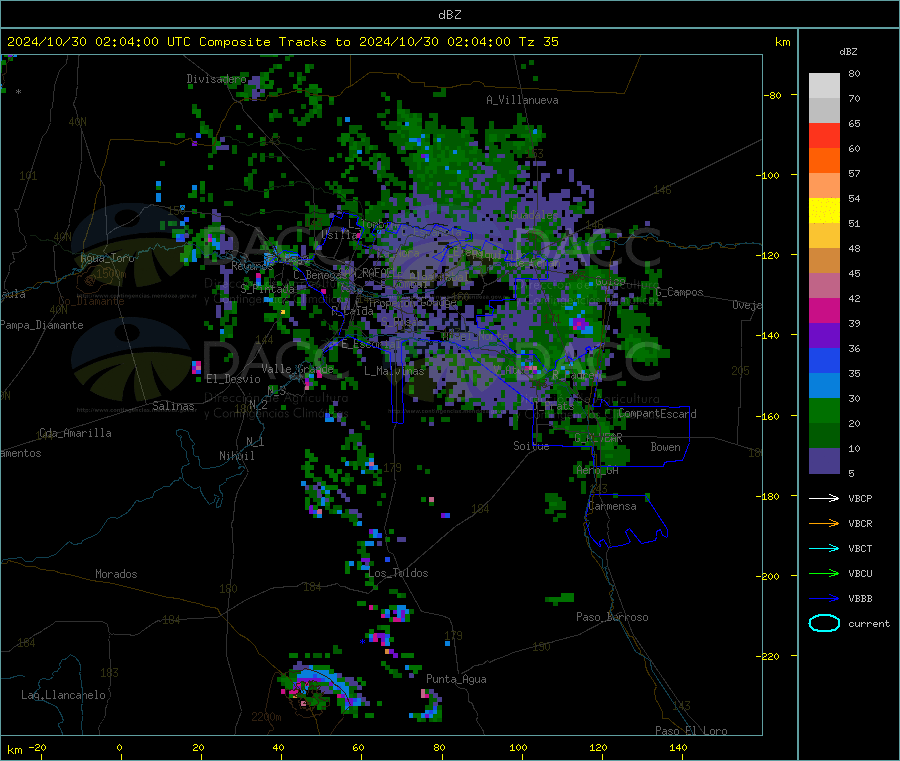Select the violet 36-39 dBZ color band

[824, 336]
